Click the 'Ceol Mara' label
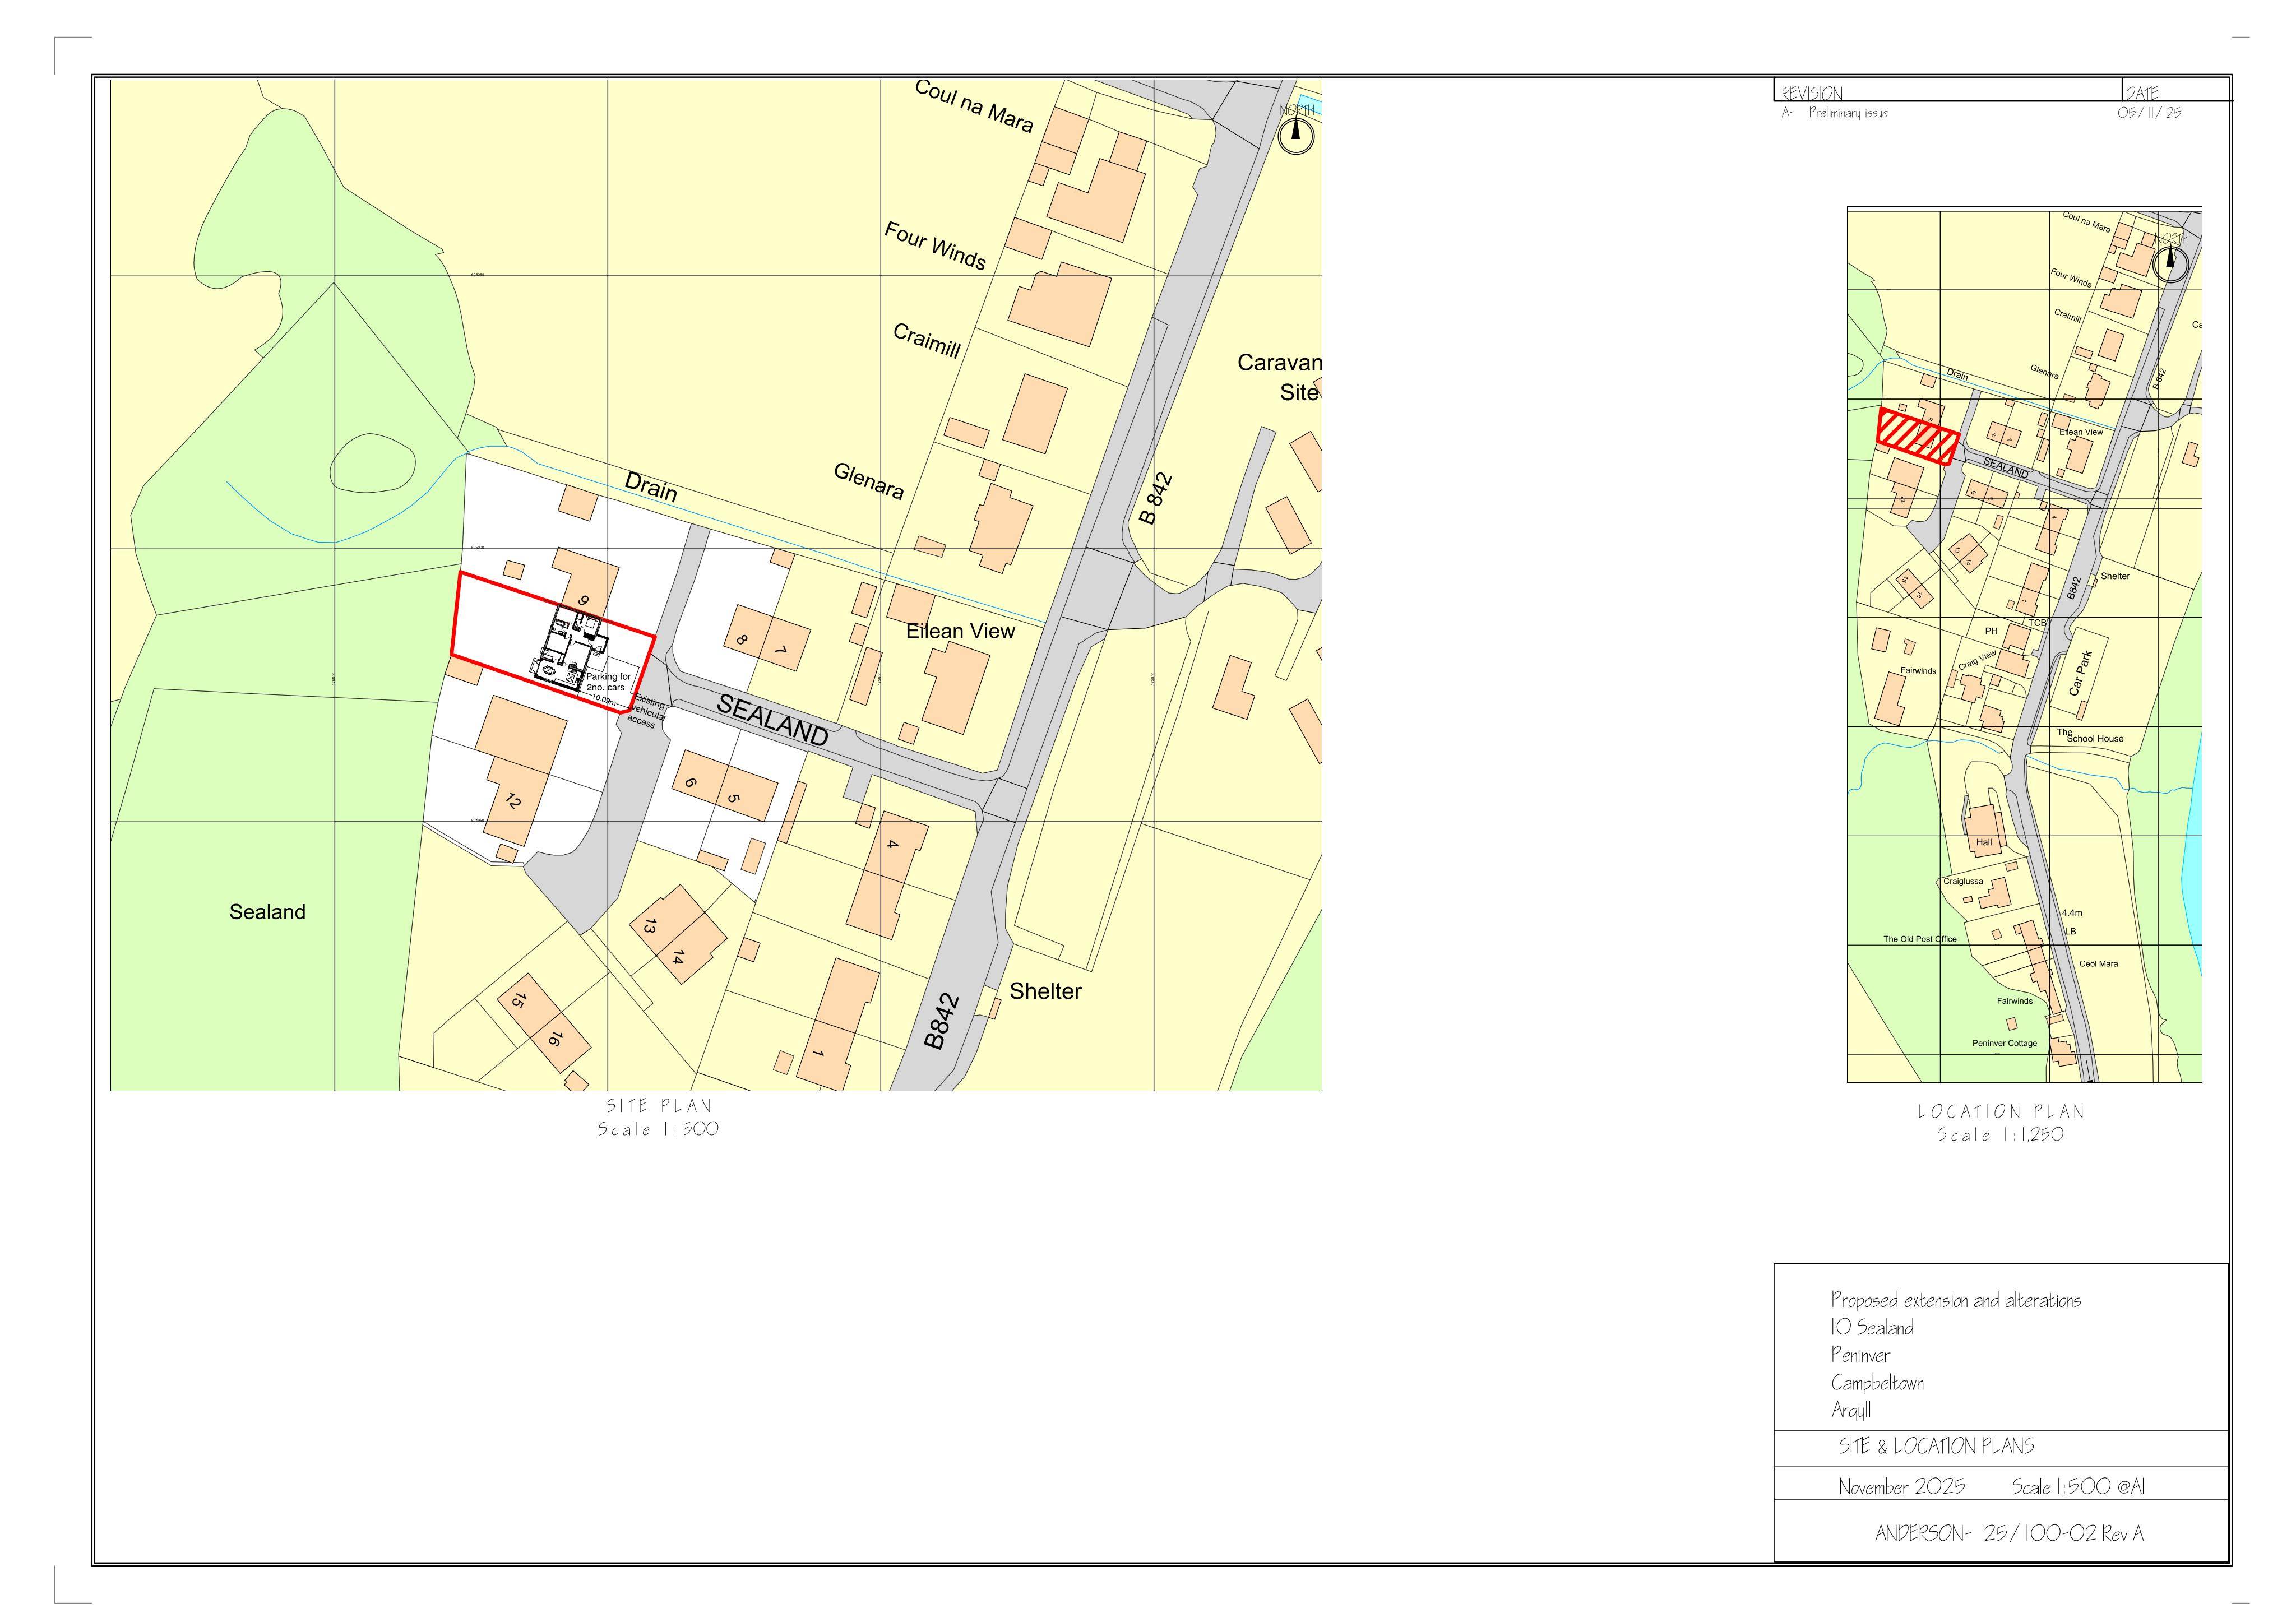Viewport: 2296px width, 1622px height. [x=2099, y=964]
